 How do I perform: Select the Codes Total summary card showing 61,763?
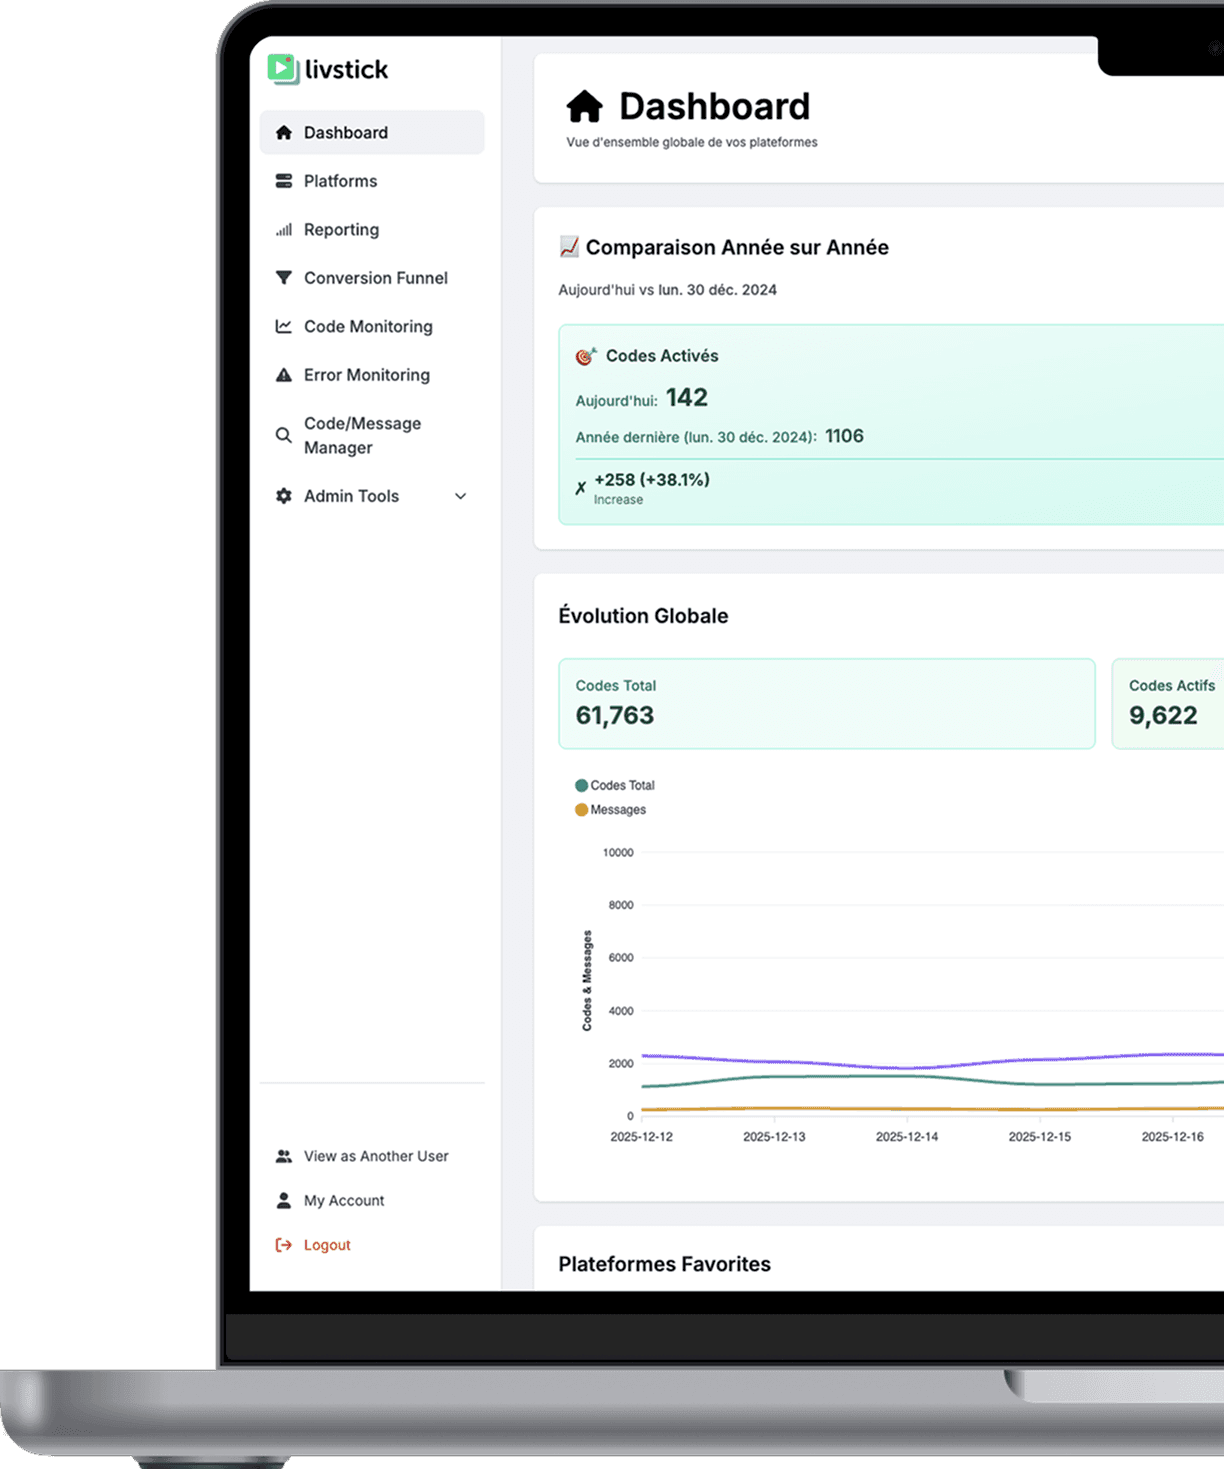coord(826,703)
